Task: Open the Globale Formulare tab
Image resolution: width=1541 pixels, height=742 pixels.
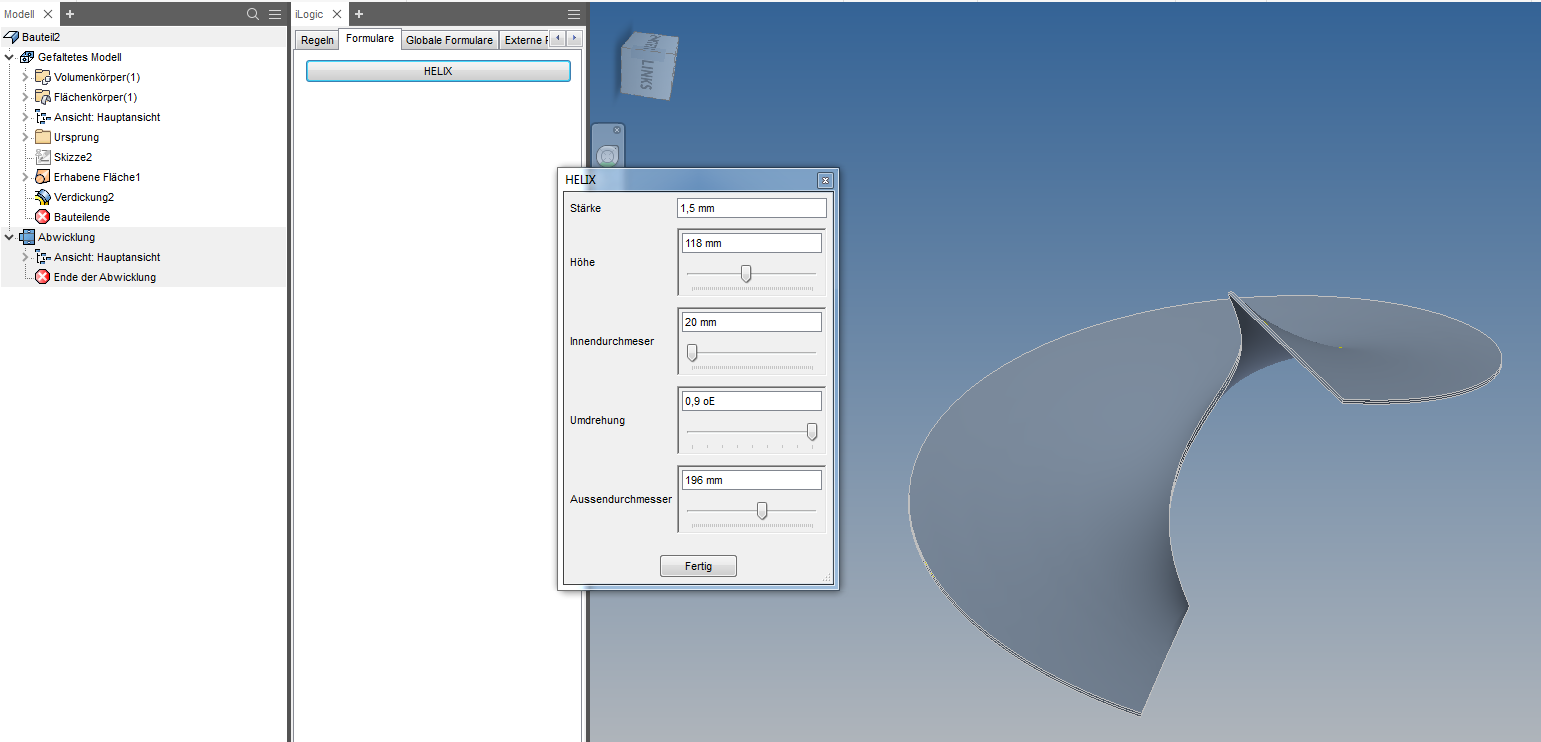Action: pos(449,39)
